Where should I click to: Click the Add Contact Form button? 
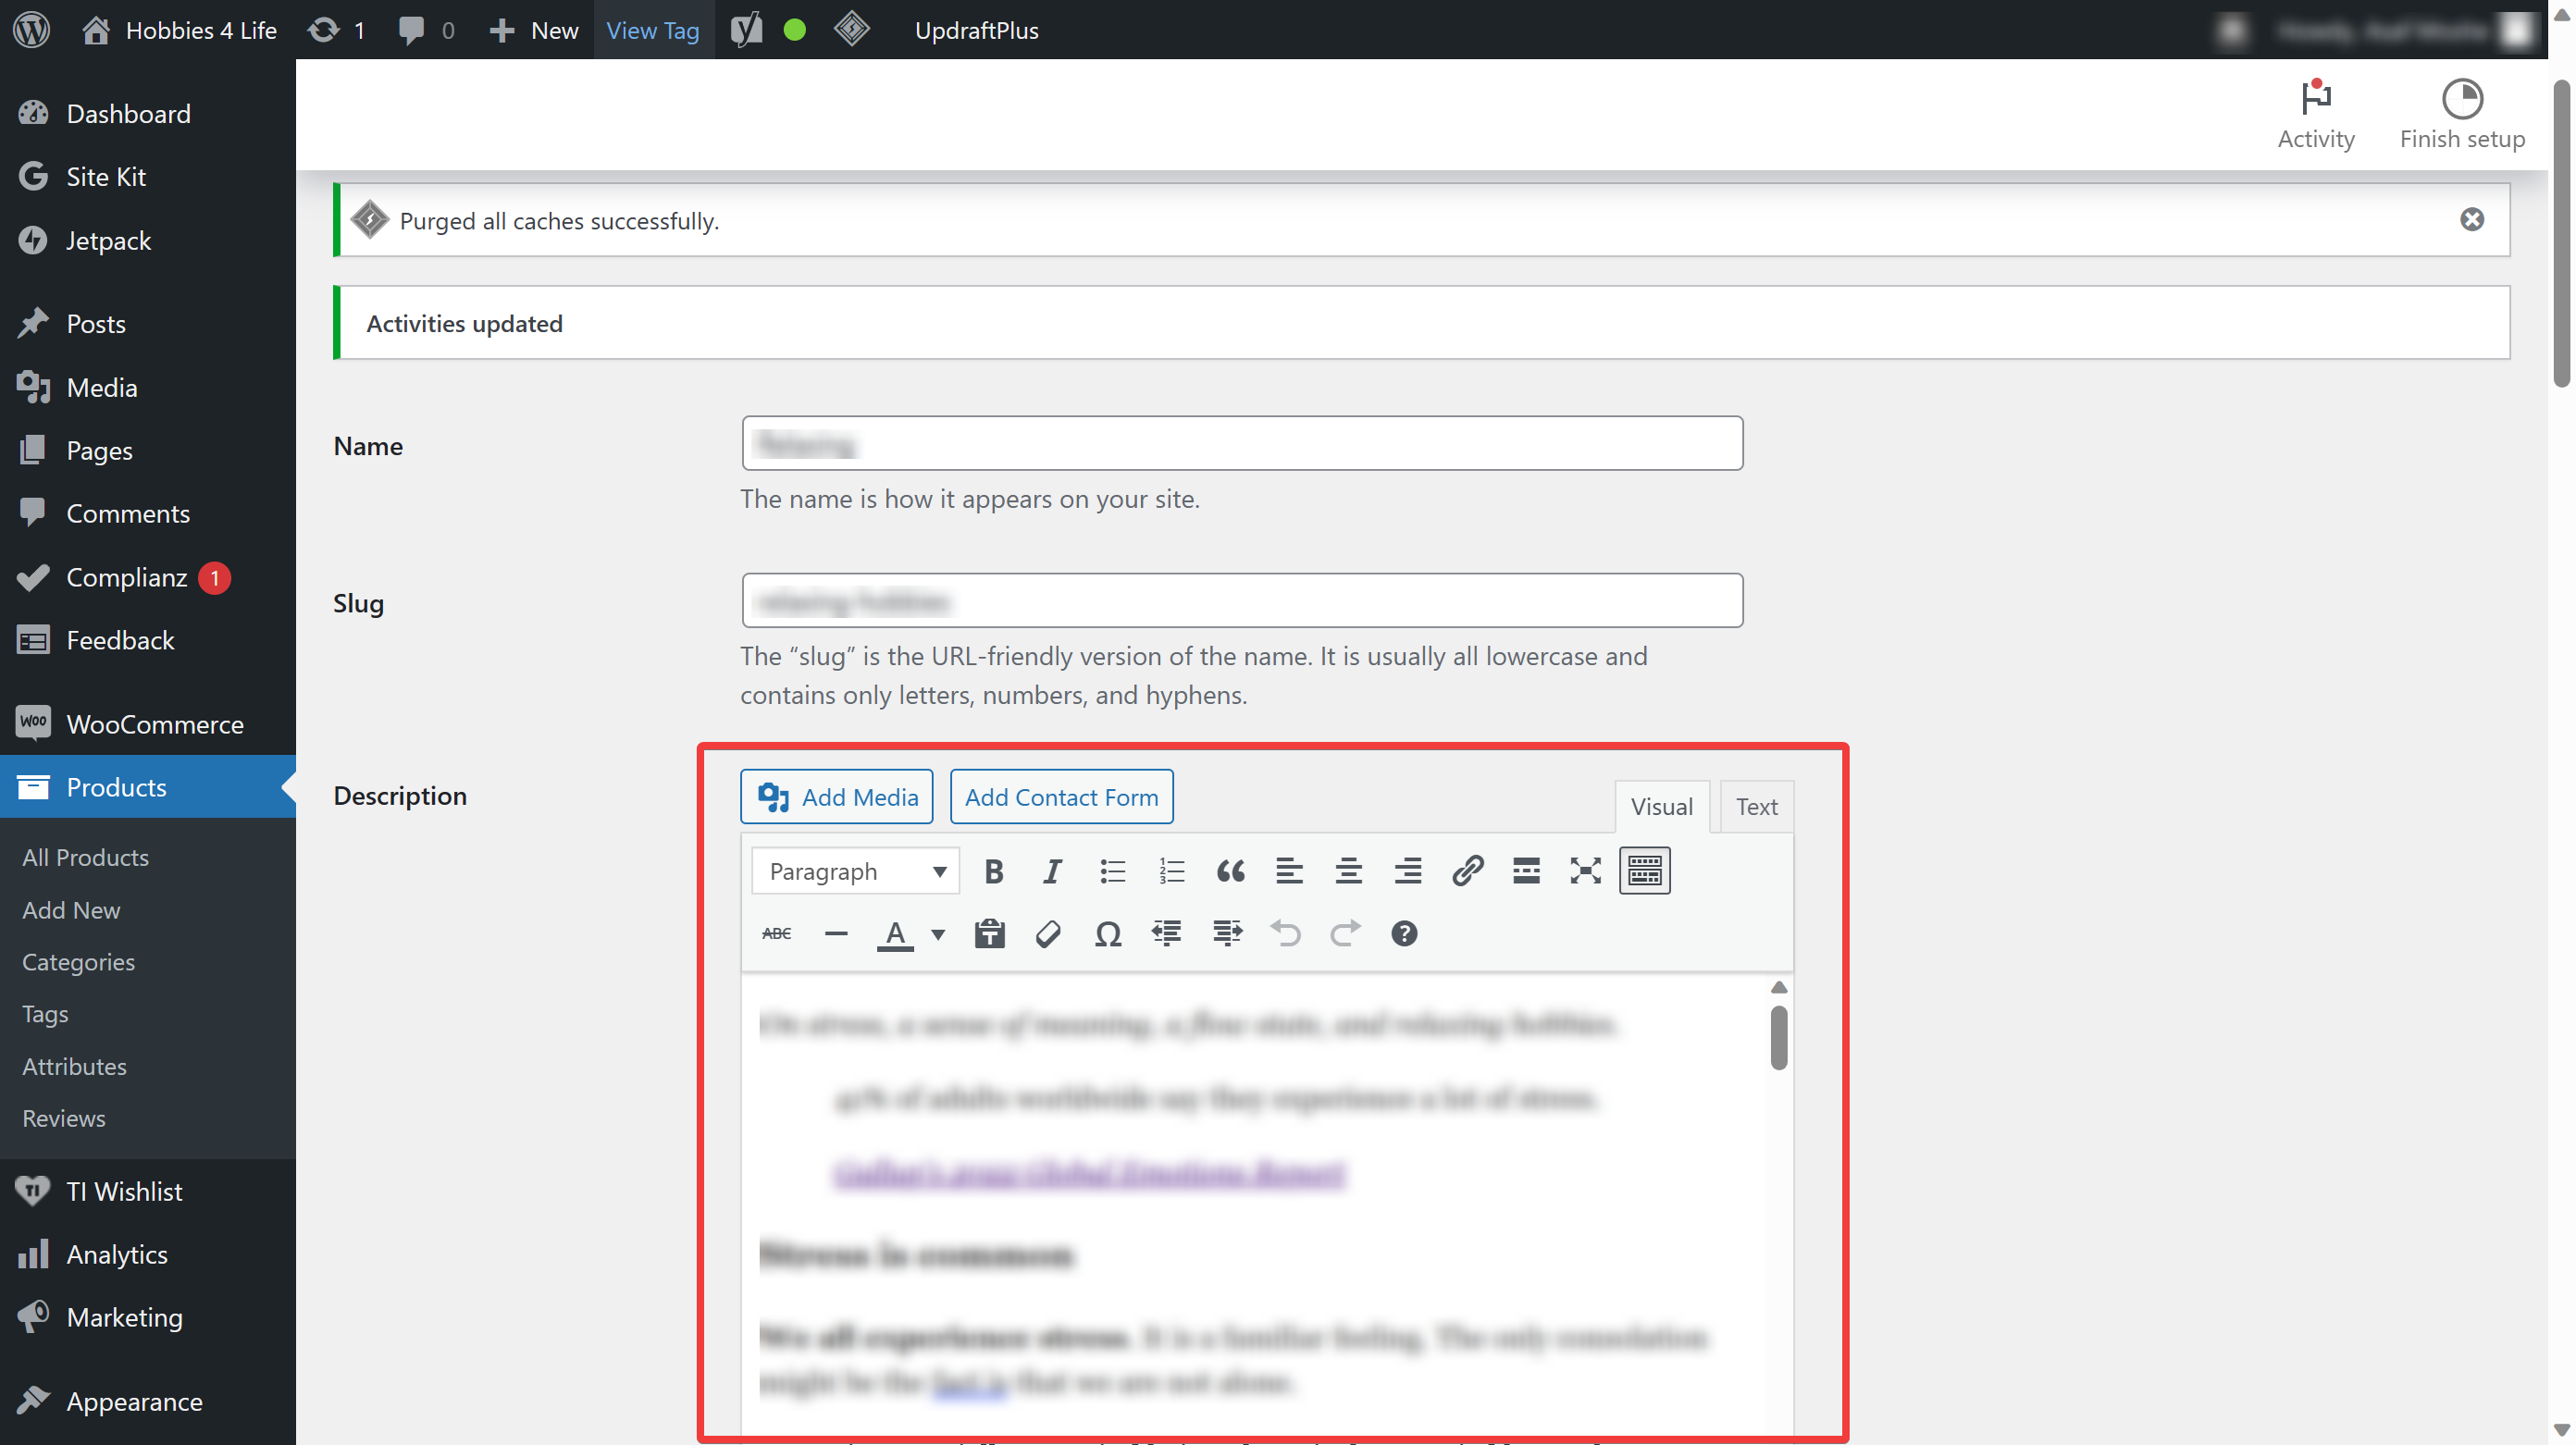tap(1062, 796)
